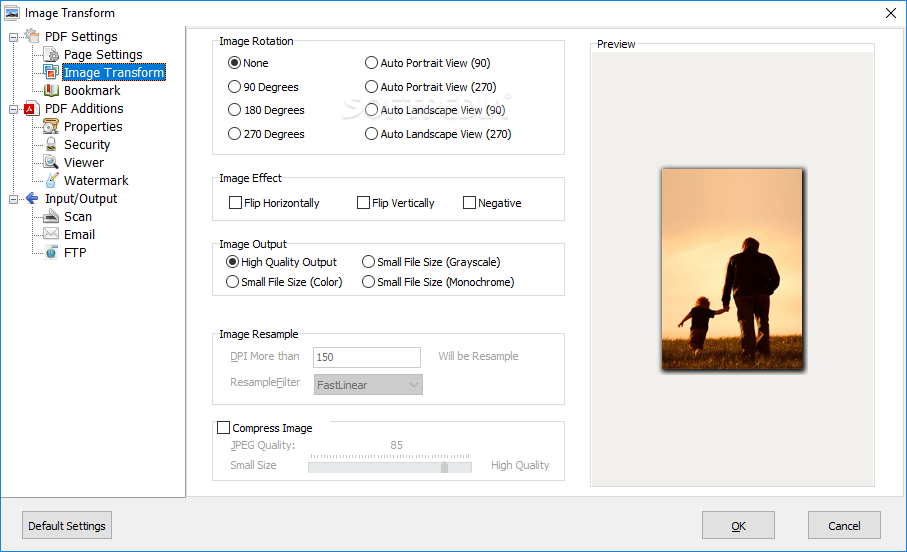Close the Image Transform dialog
The height and width of the screenshot is (552, 907).
pos(891,13)
